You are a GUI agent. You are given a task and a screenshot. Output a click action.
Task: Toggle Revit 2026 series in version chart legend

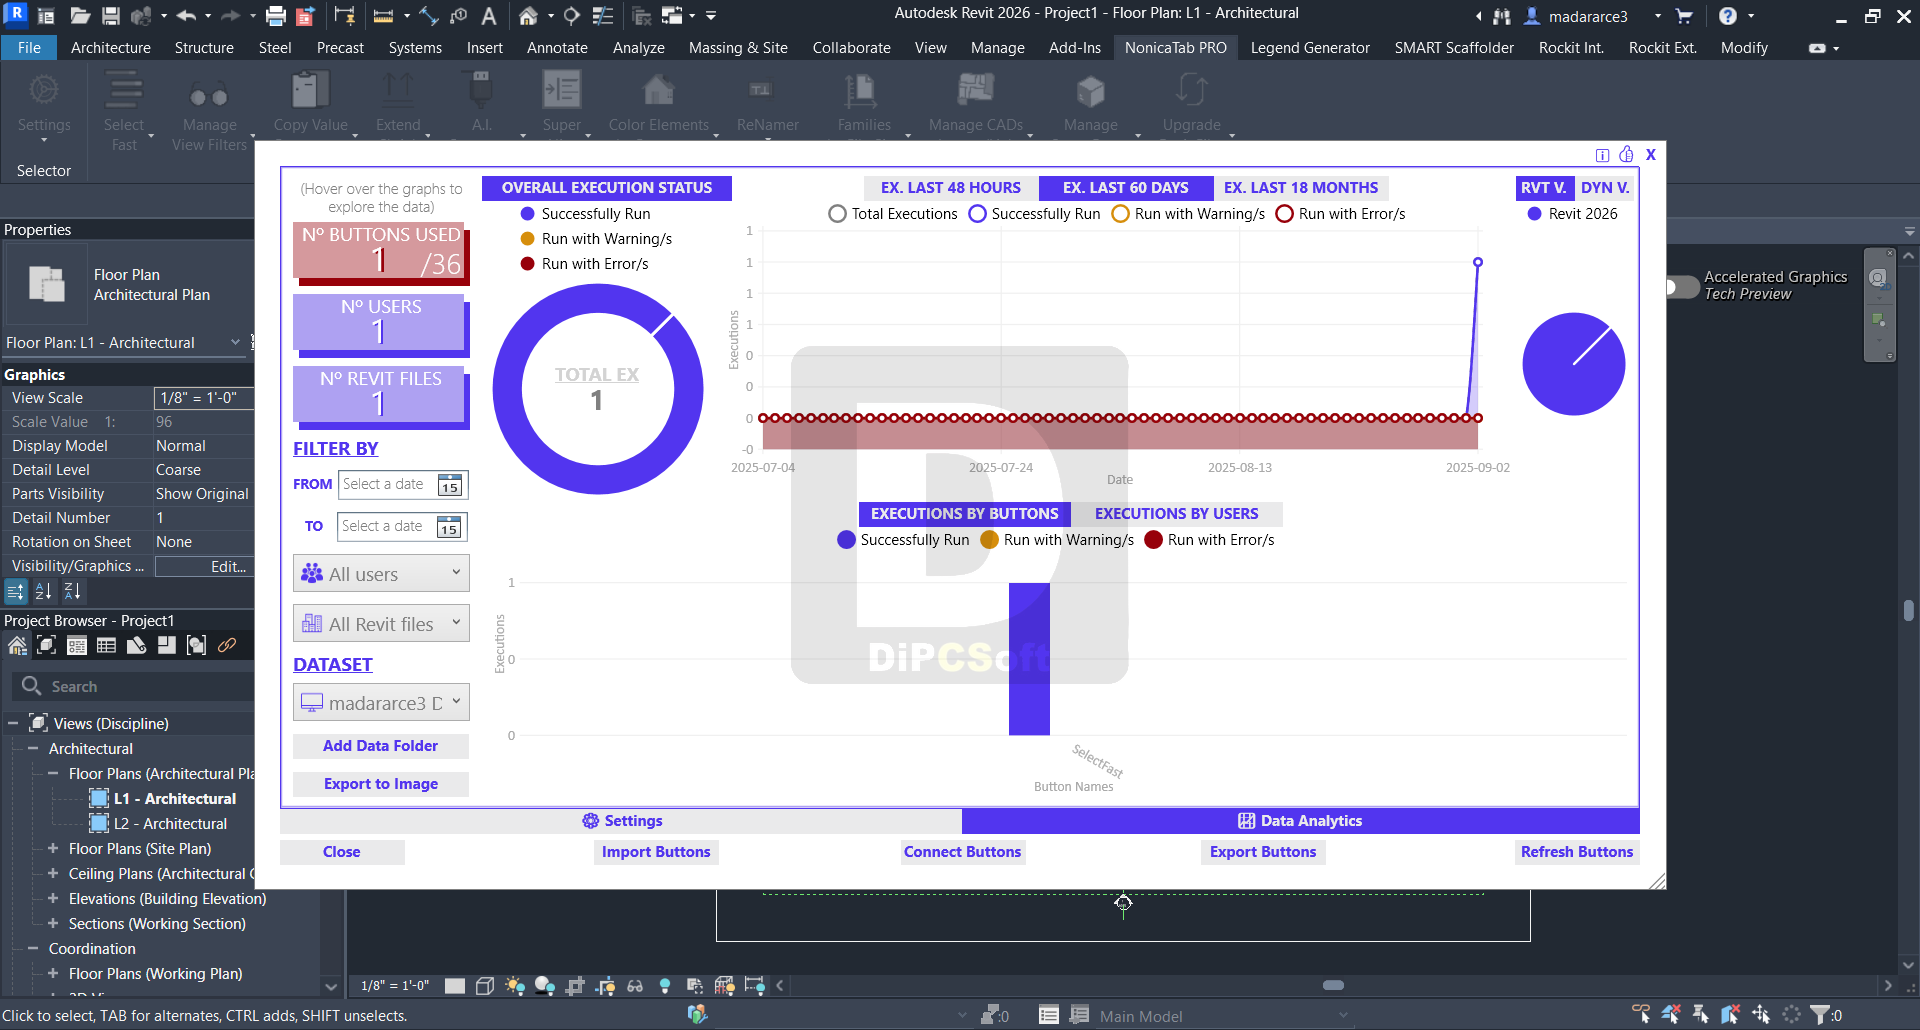1572,214
